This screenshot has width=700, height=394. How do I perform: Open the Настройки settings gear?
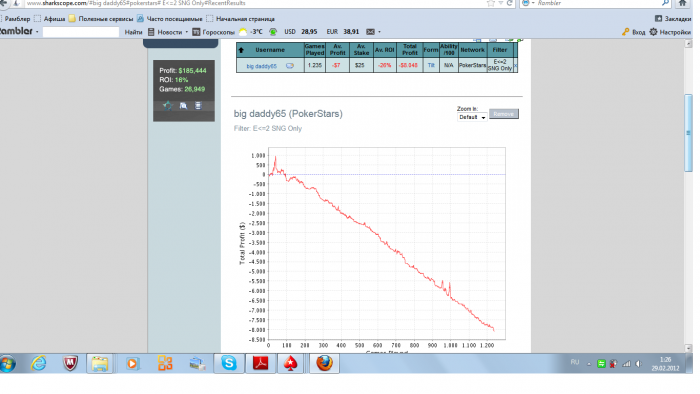coord(670,32)
